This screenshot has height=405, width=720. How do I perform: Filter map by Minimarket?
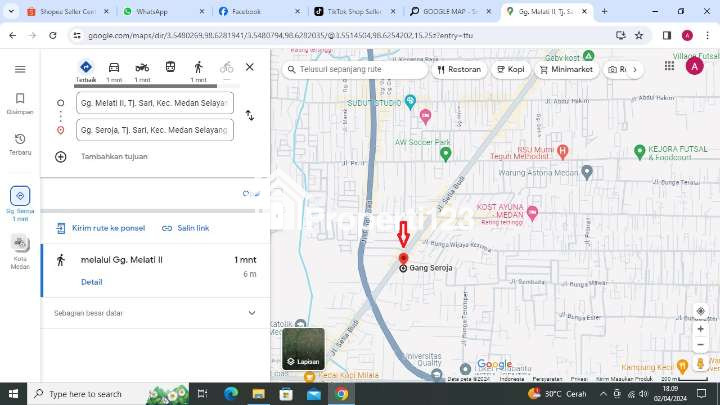click(567, 69)
